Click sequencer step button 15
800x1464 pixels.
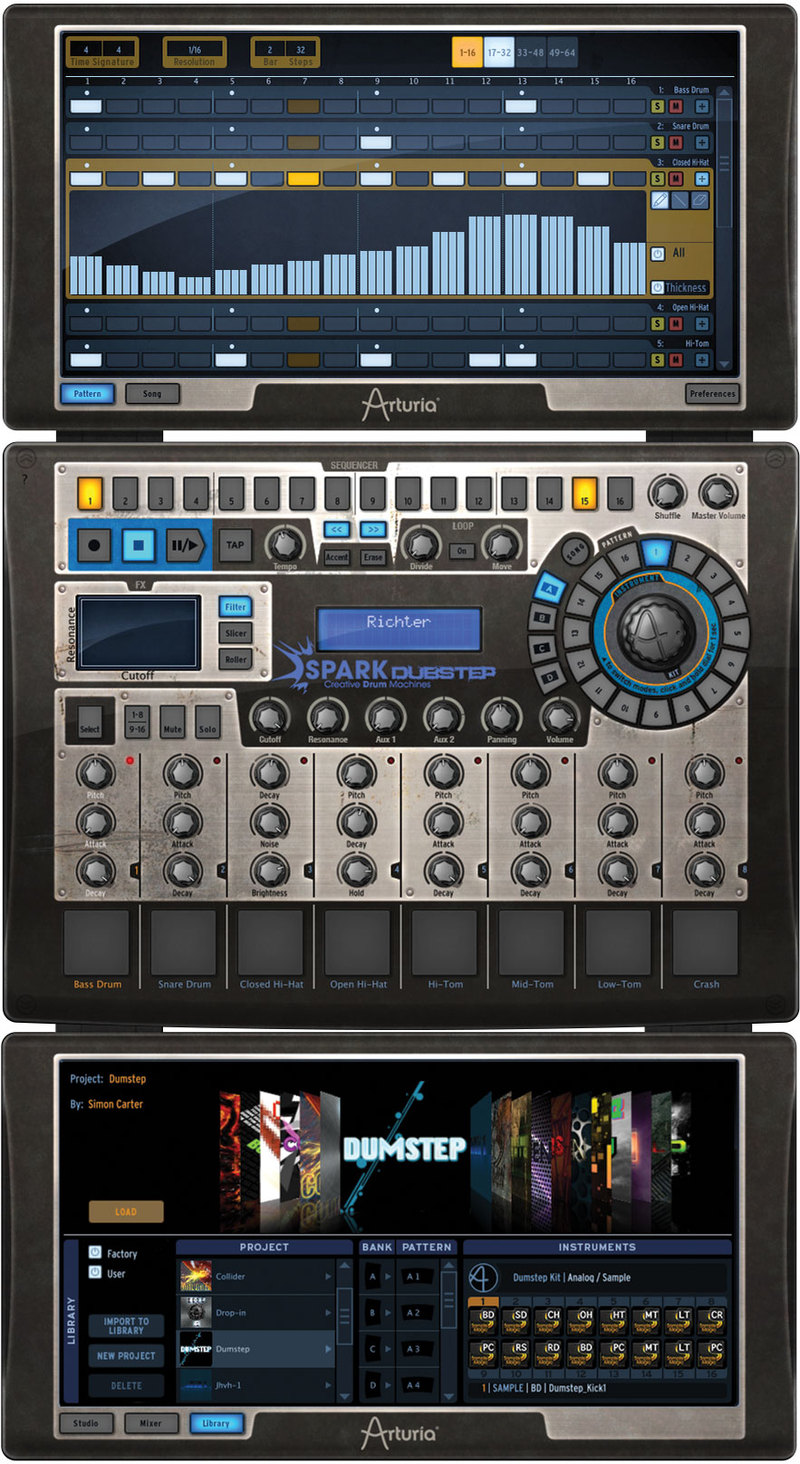tap(585, 493)
